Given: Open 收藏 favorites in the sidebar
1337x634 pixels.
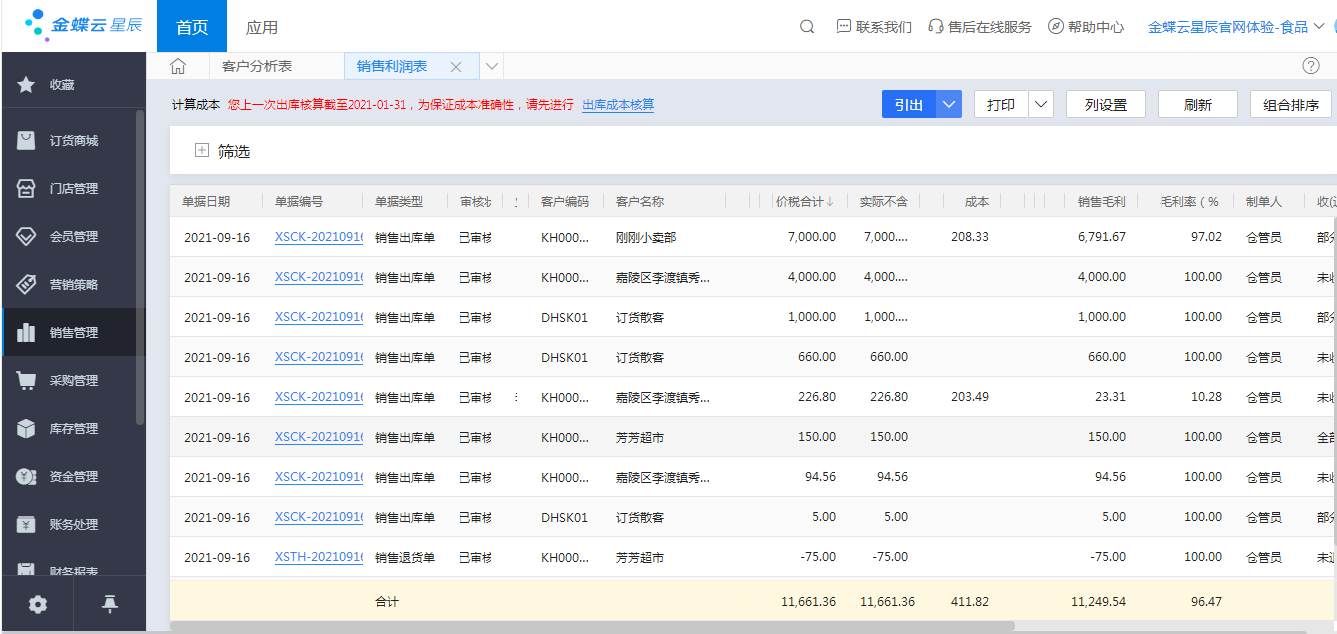Looking at the screenshot, I should pos(62,85).
